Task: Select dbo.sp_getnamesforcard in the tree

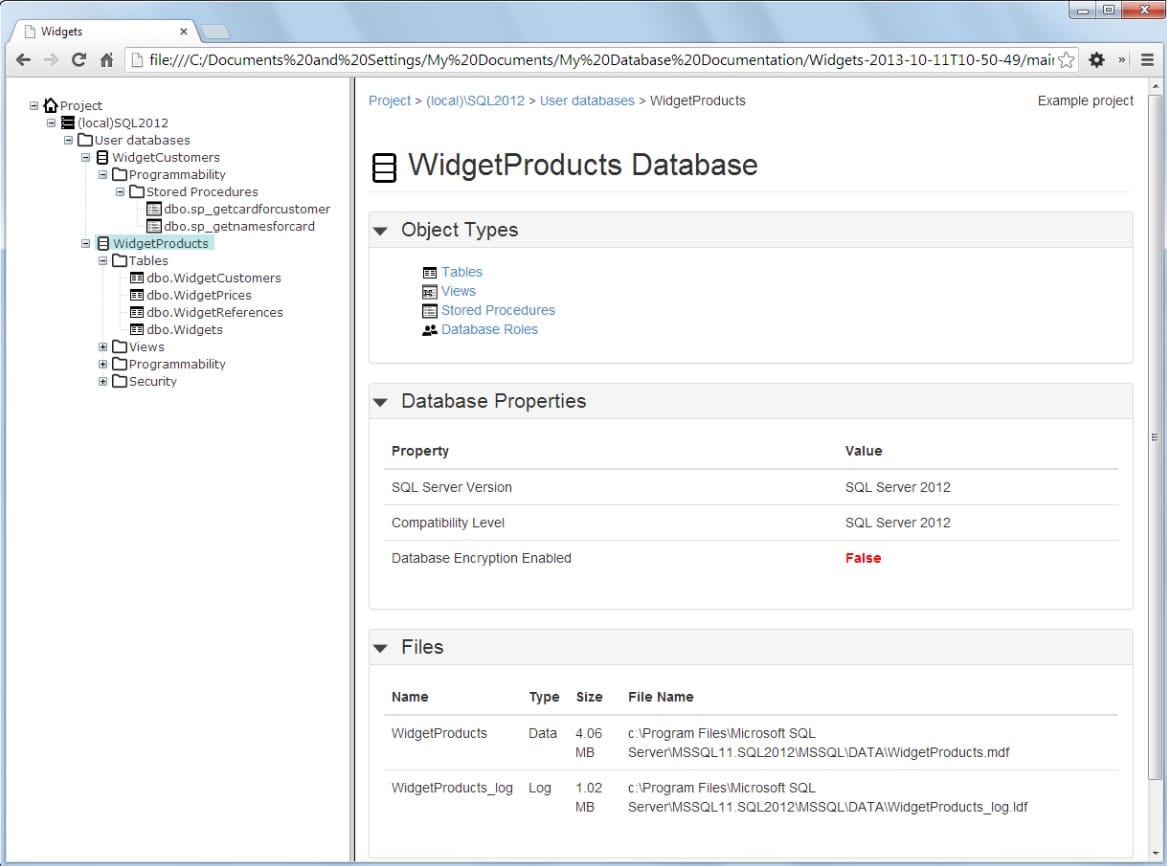Action: pyautogui.click(x=239, y=226)
